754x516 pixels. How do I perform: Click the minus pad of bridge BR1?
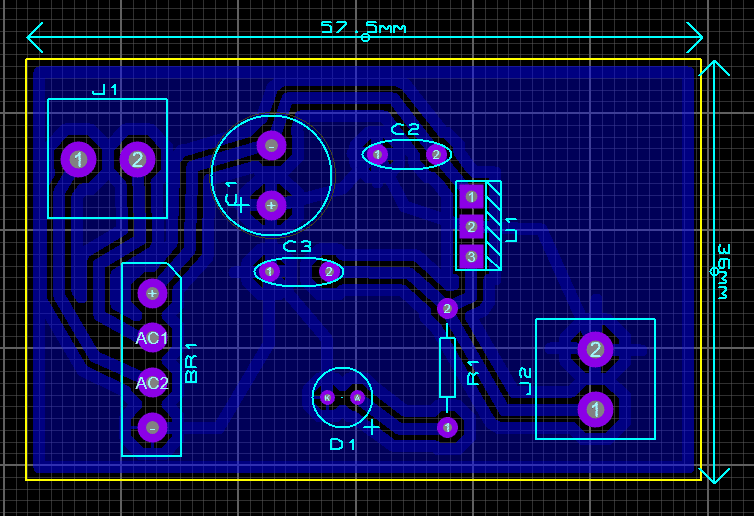coord(152,427)
